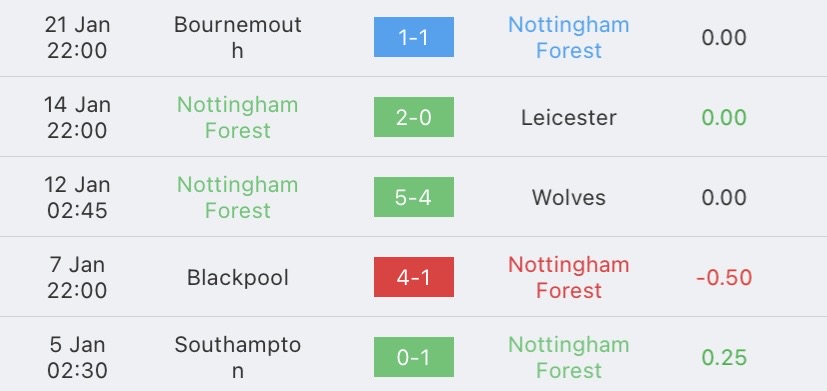Screen dimensions: 827x391
Task: Select Bournemouth team name
Action: (237, 37)
